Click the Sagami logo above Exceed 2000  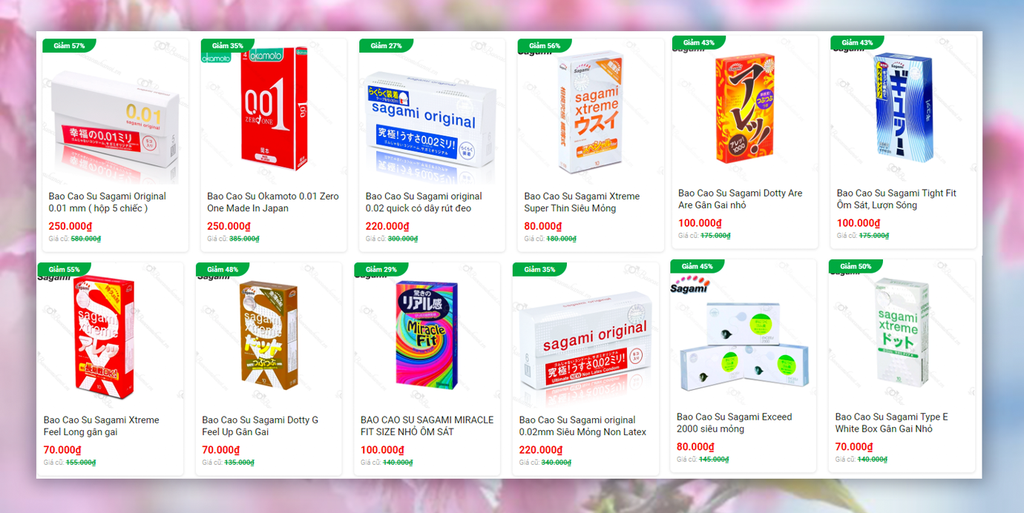(x=690, y=285)
